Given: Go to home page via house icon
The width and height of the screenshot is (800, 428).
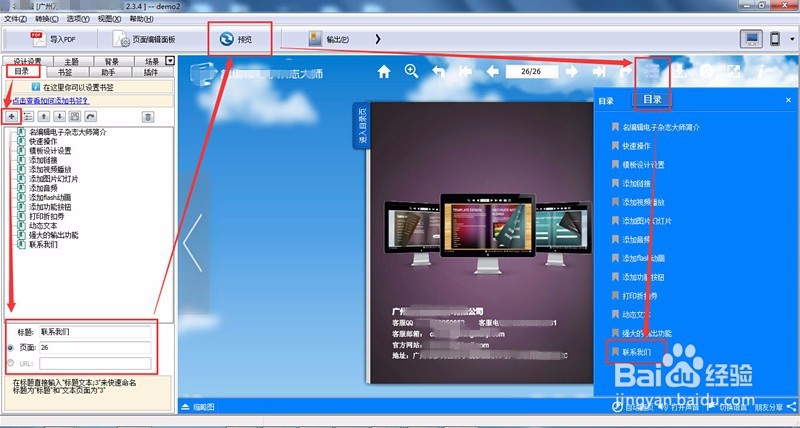Looking at the screenshot, I should coord(384,71).
